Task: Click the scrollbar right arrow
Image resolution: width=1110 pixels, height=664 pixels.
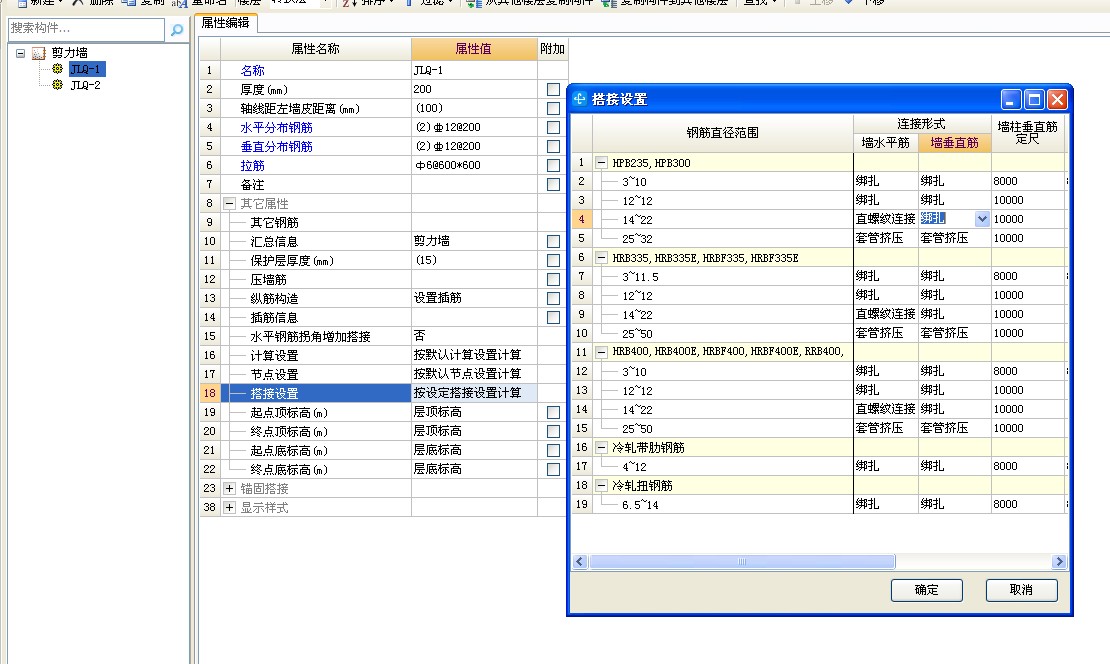Action: pyautogui.click(x=1059, y=562)
